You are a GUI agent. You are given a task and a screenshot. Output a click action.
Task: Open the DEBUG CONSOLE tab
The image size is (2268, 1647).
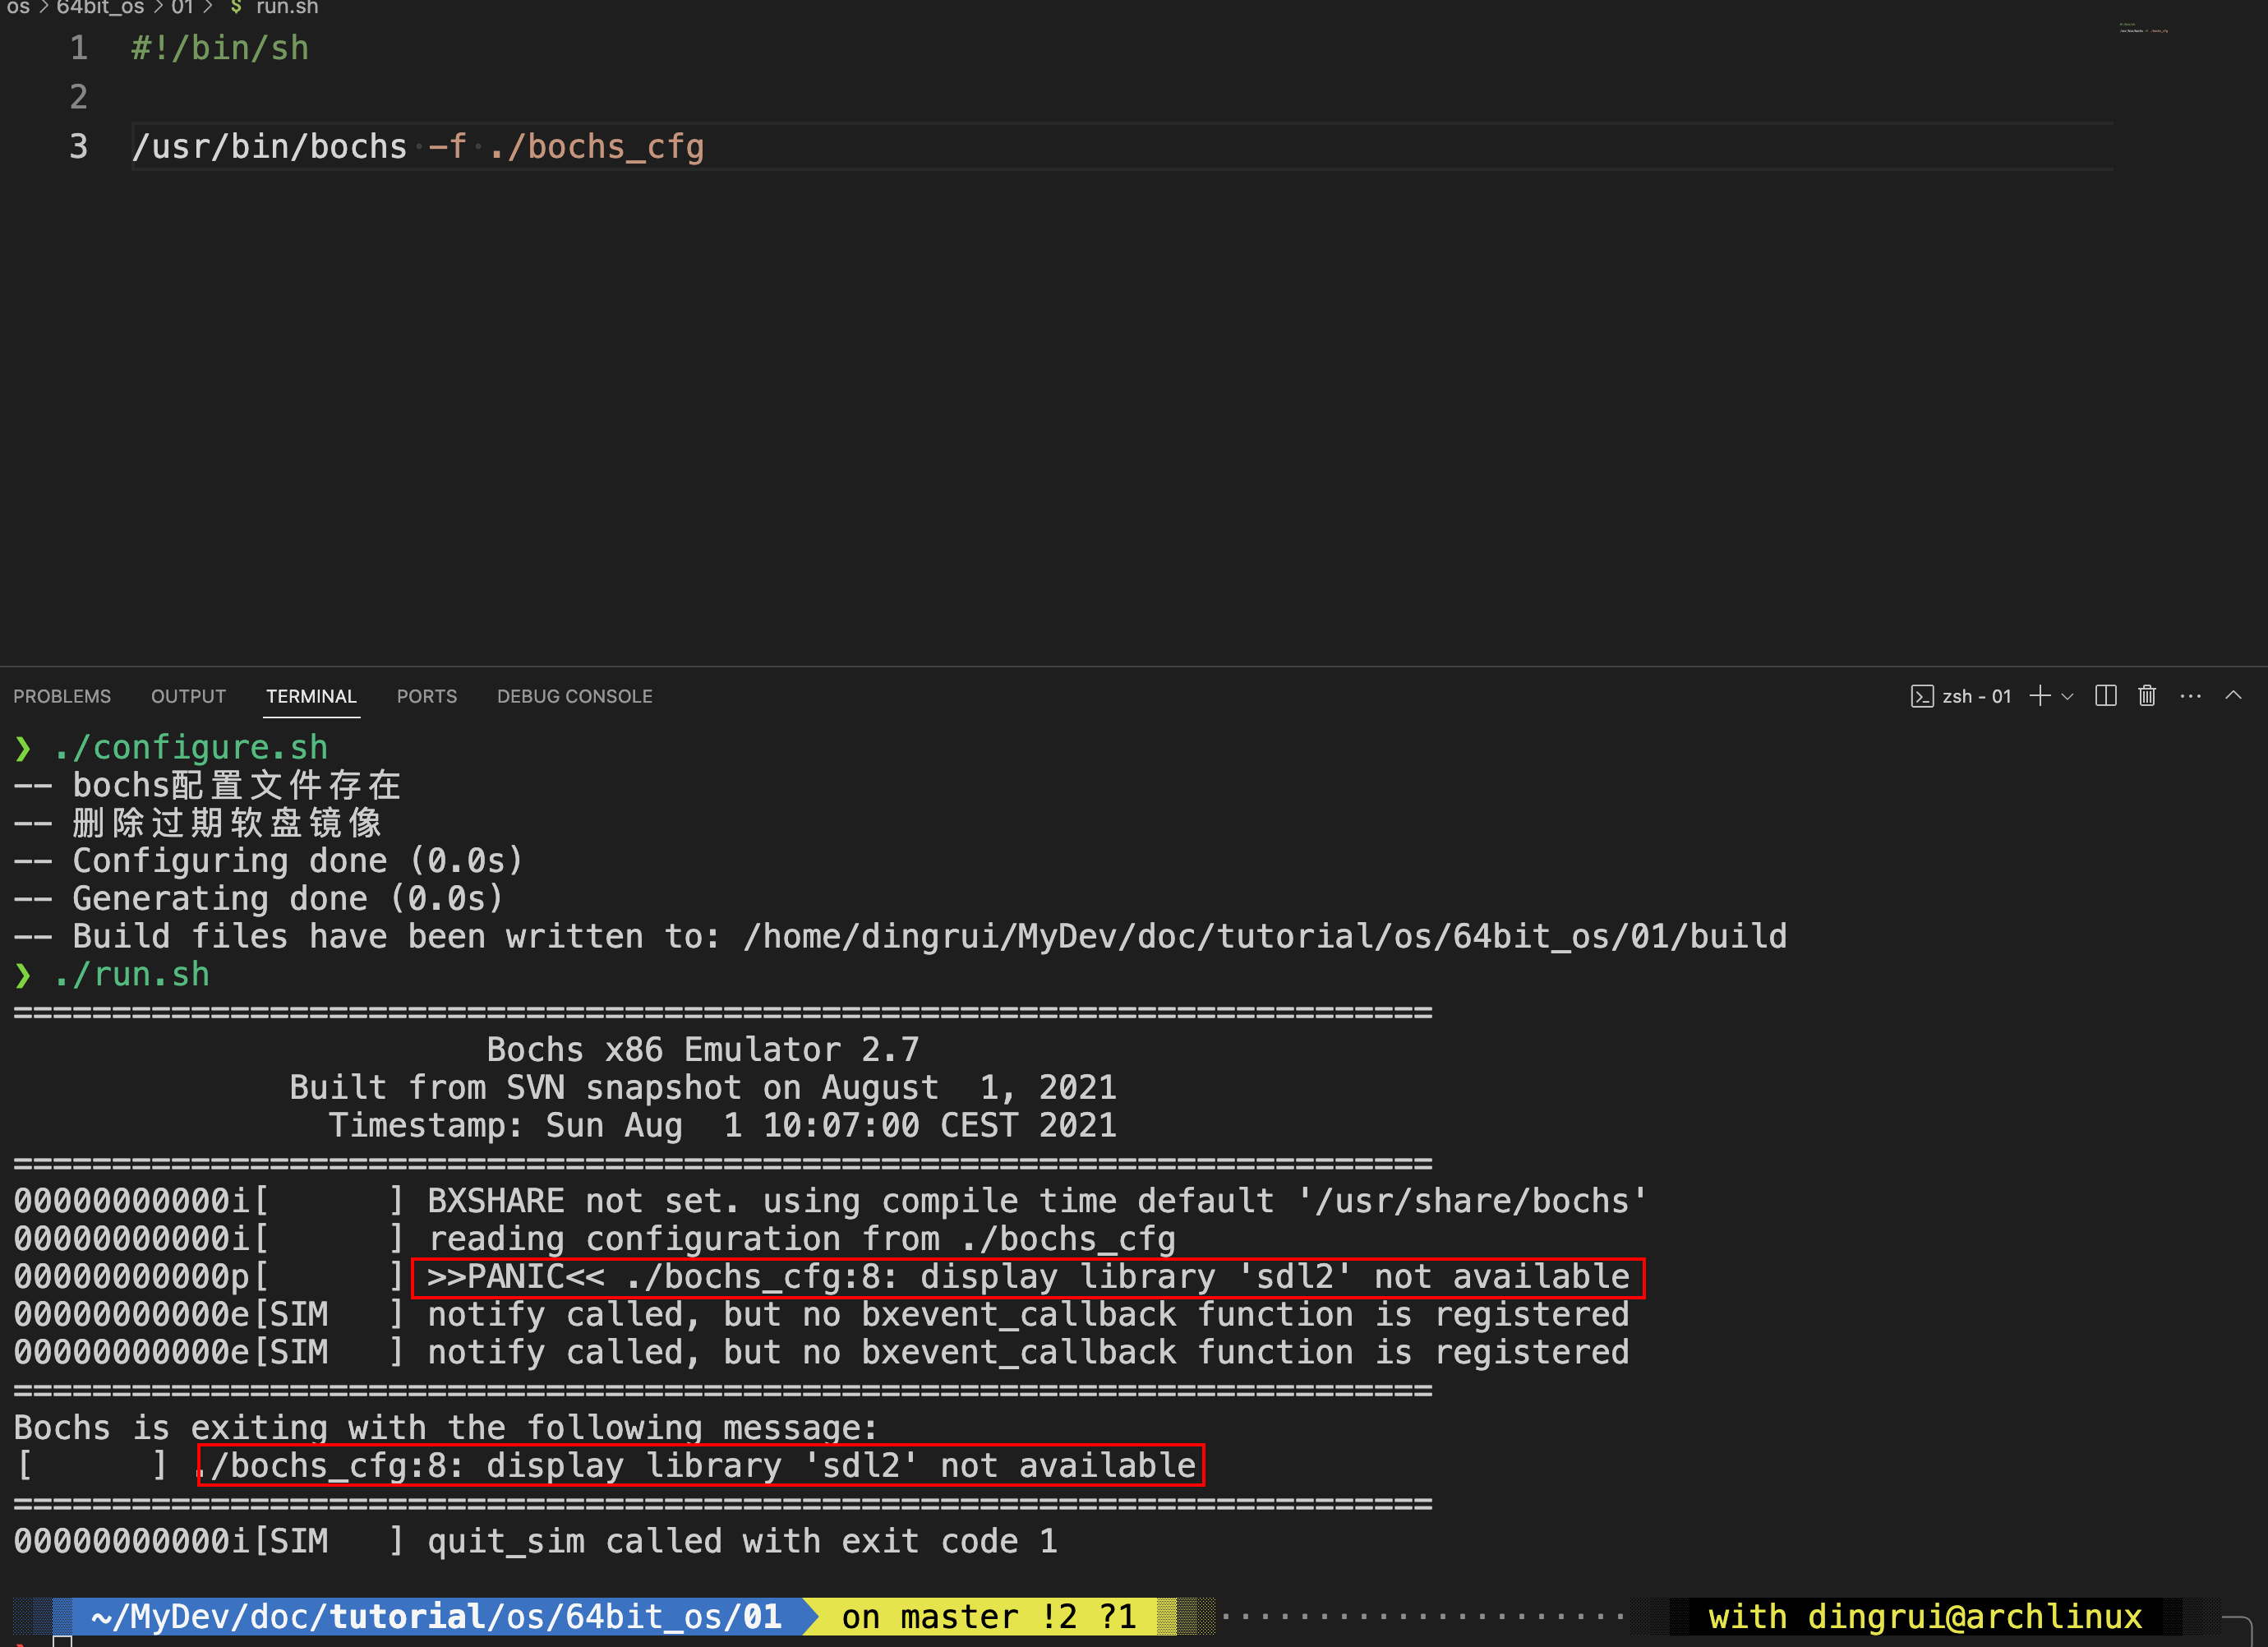tap(575, 696)
